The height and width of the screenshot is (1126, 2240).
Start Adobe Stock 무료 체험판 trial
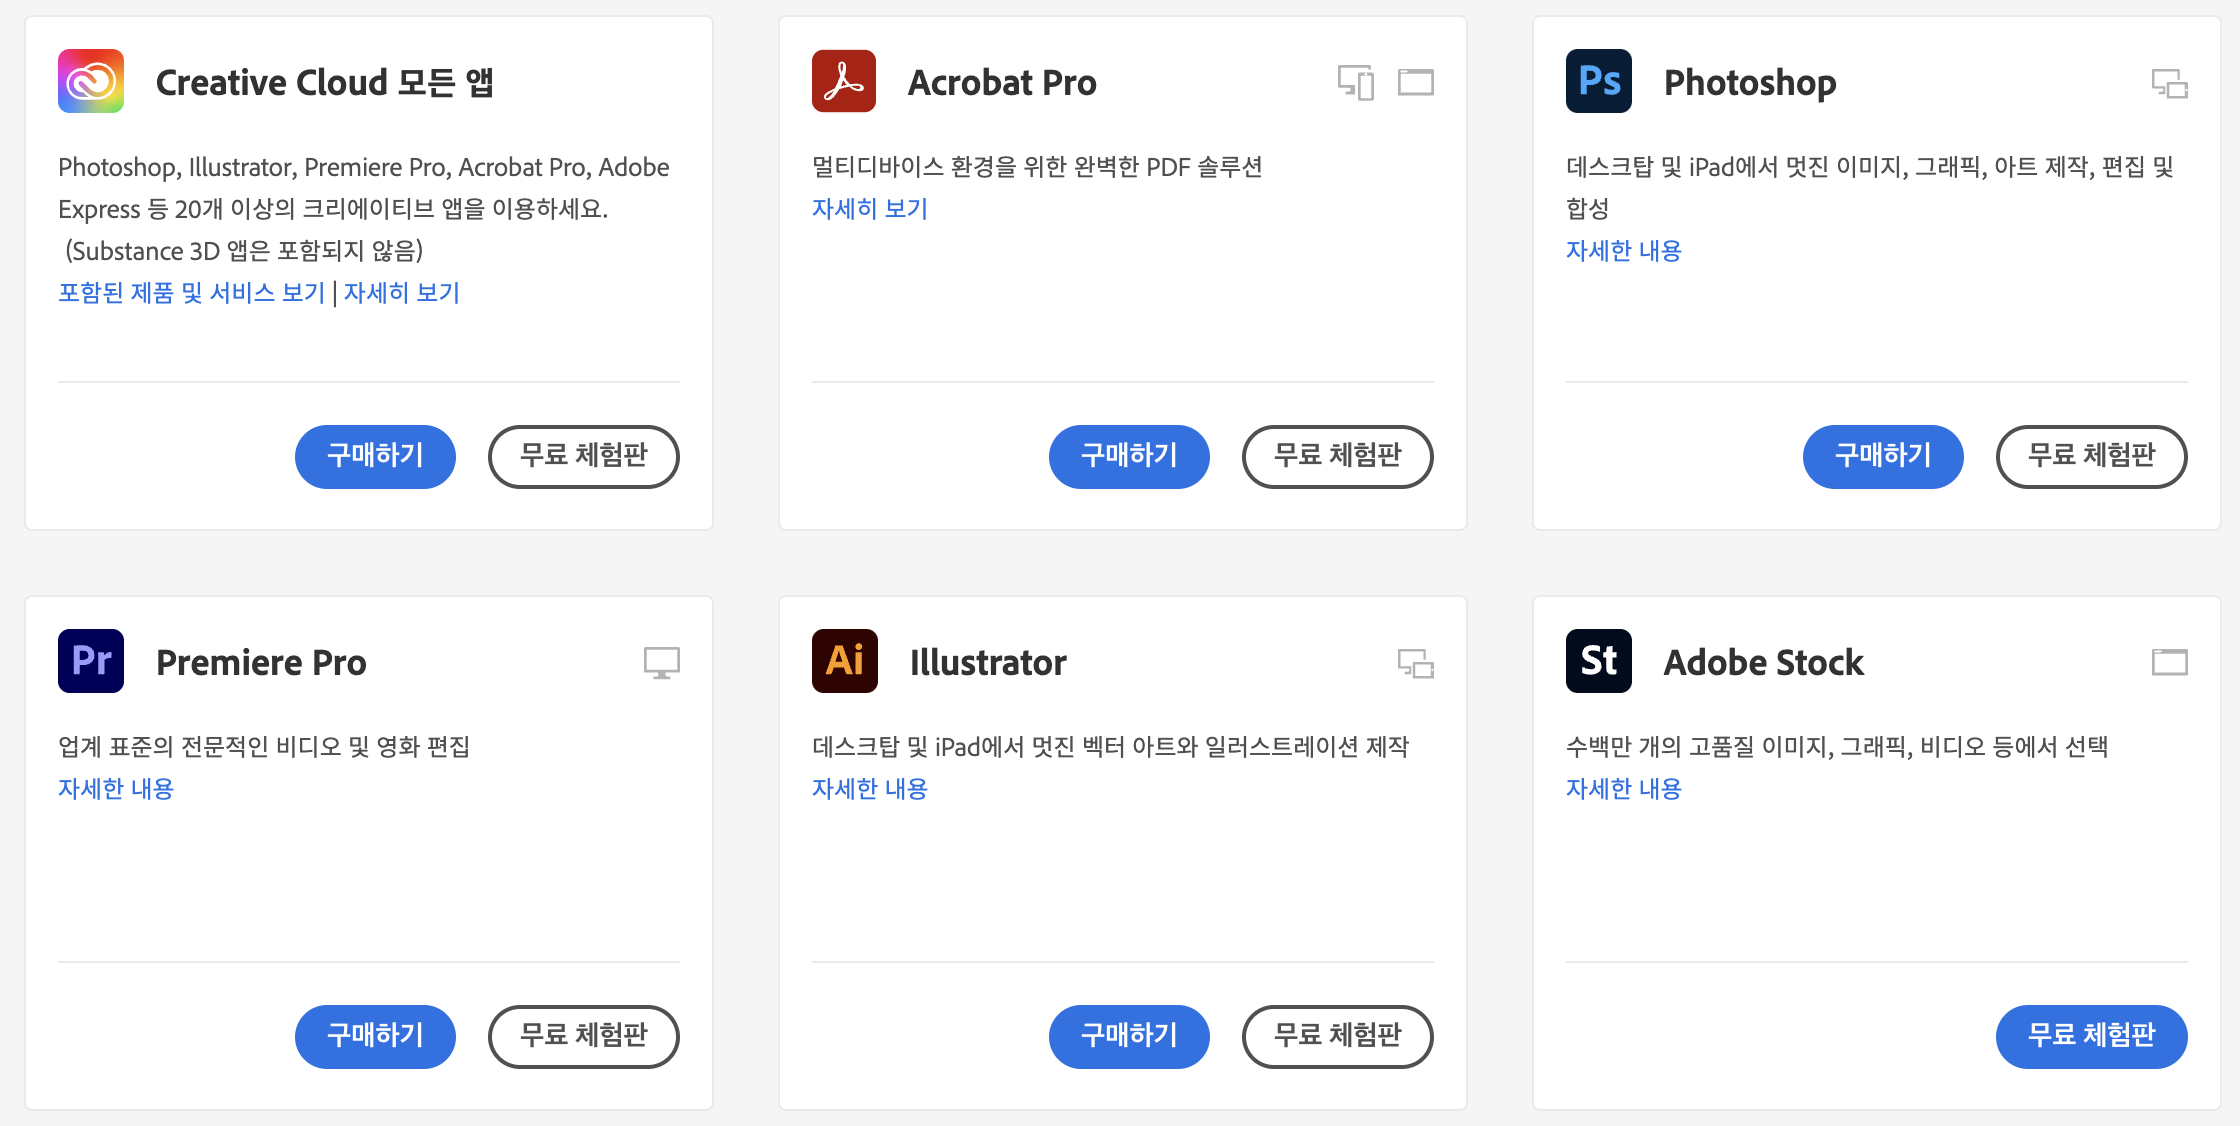(2091, 1036)
